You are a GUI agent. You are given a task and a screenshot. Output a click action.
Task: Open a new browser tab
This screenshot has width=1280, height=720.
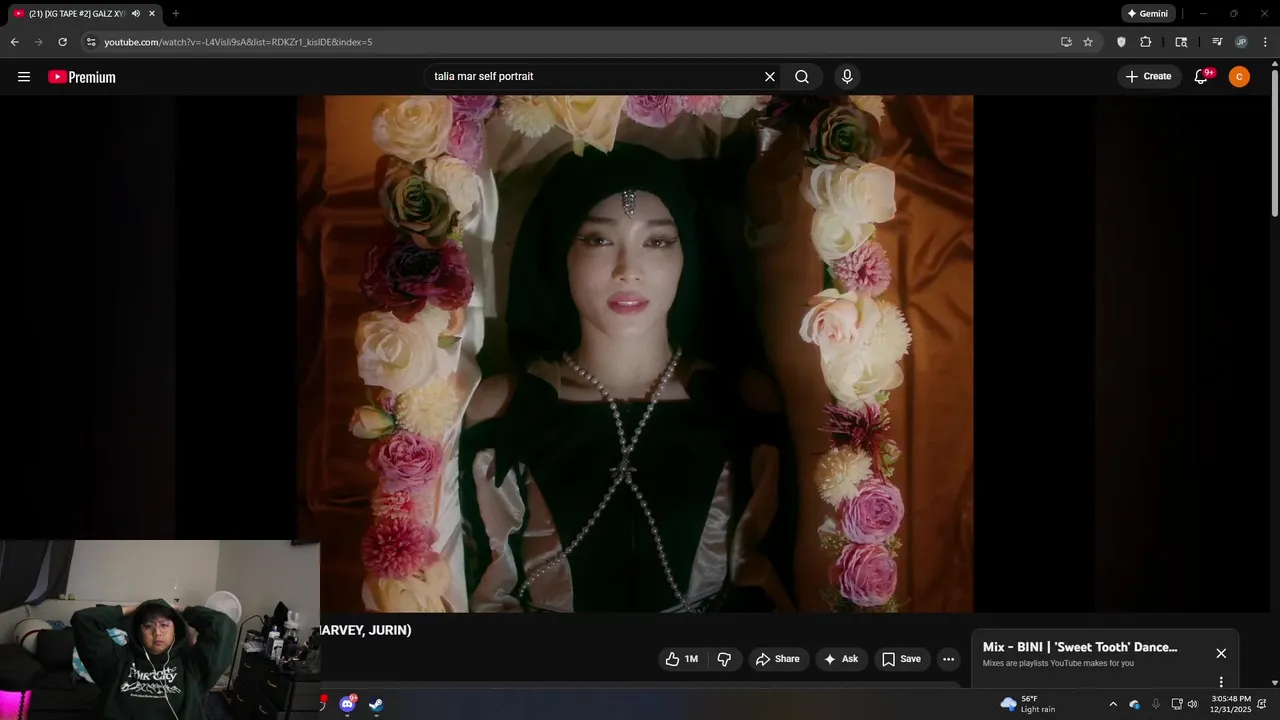(x=176, y=14)
